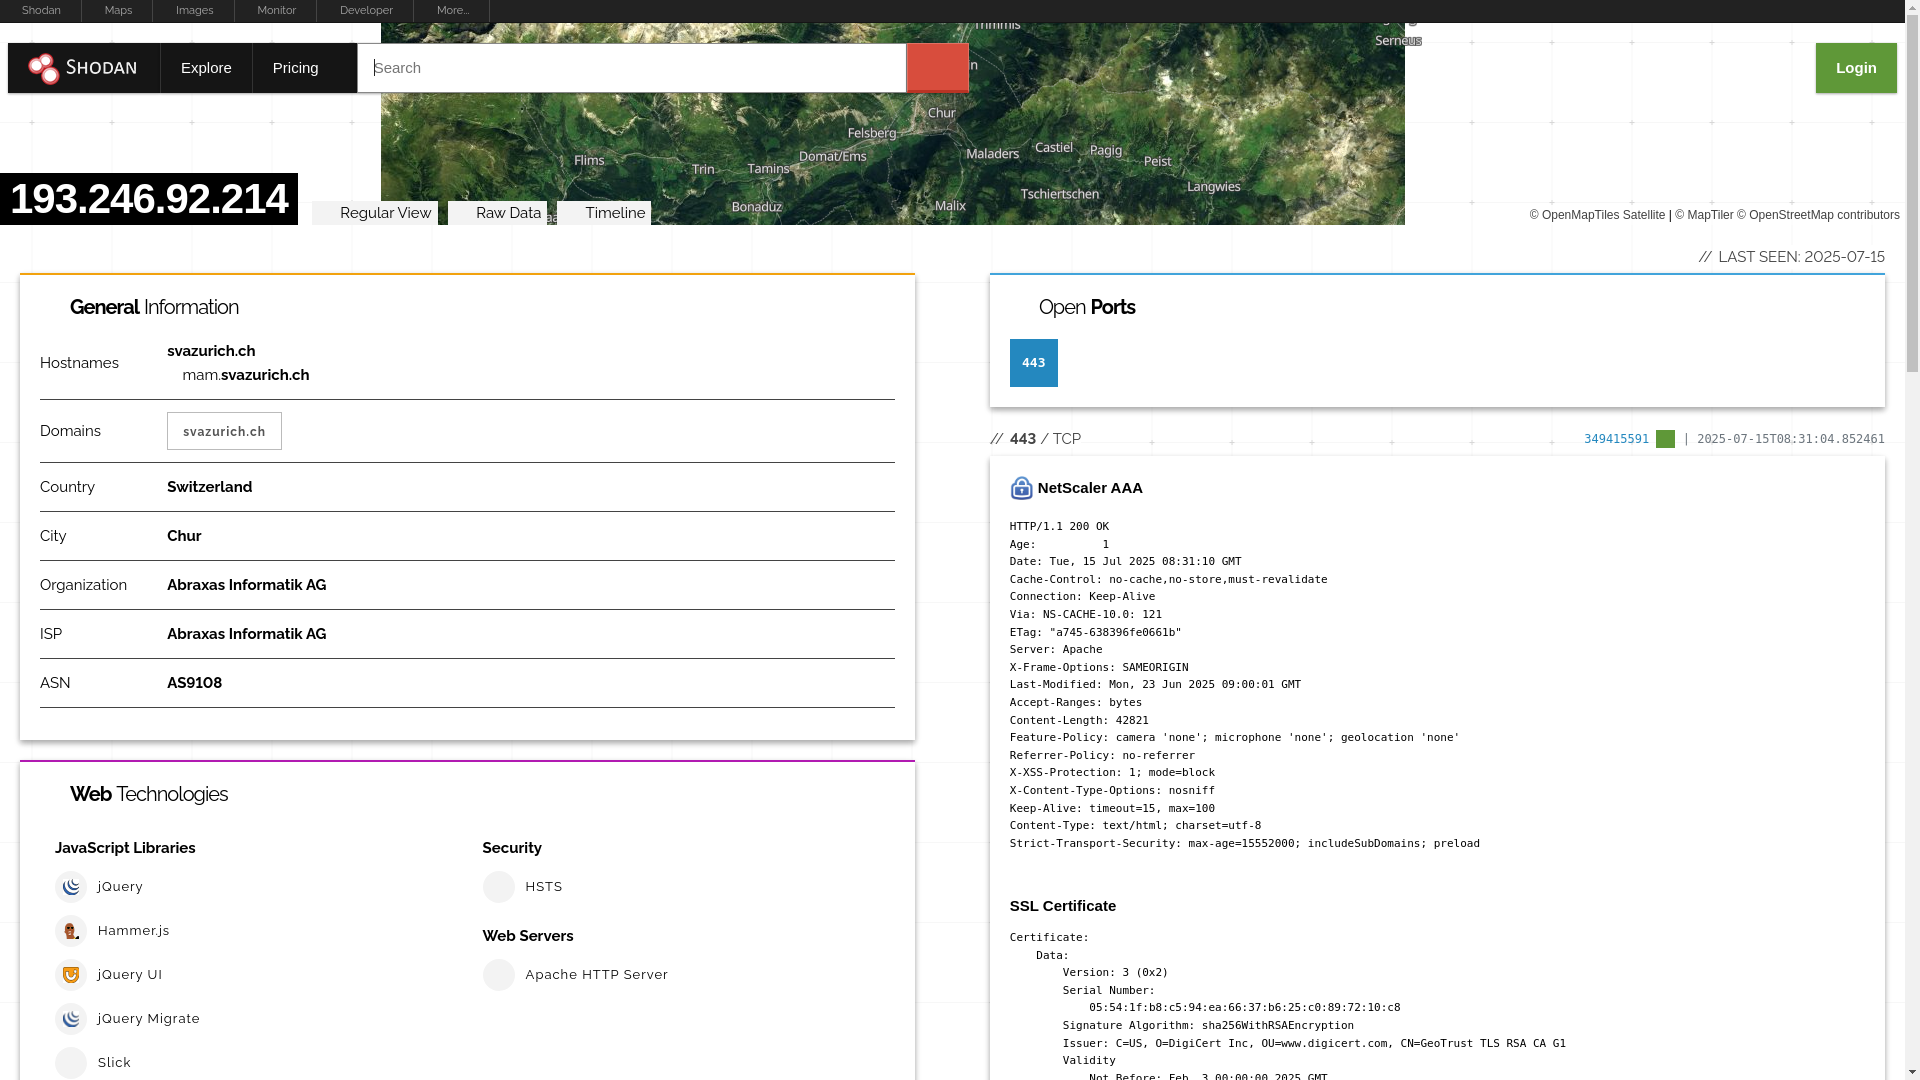Click the IP heading 193.246.92.214
Screen dimensions: 1920x1080
tap(149, 199)
